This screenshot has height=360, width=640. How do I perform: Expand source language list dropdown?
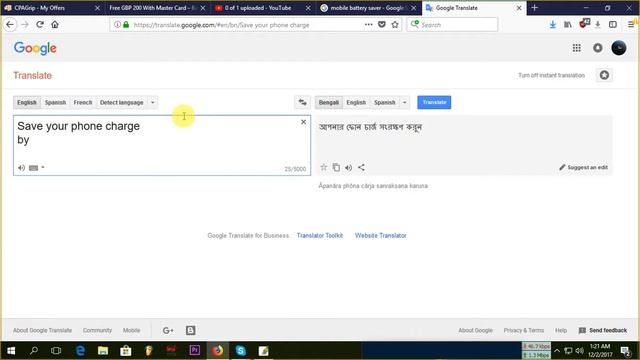coord(153,102)
